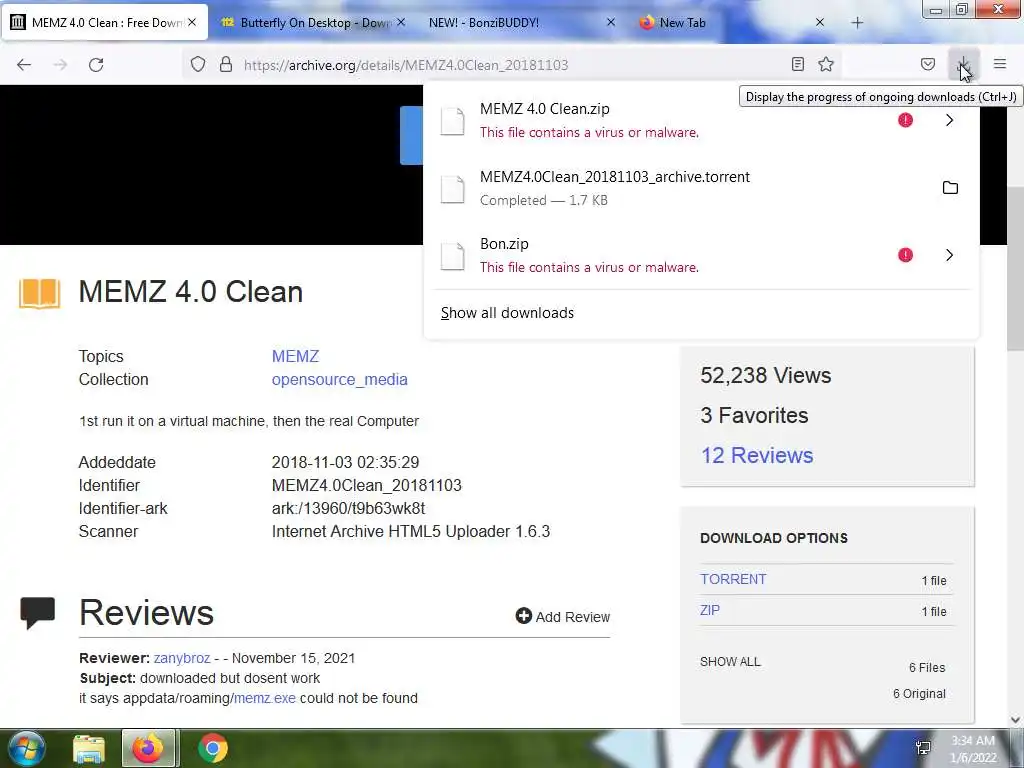Click the MEMZ 4.0 Clean page title

tap(191, 292)
